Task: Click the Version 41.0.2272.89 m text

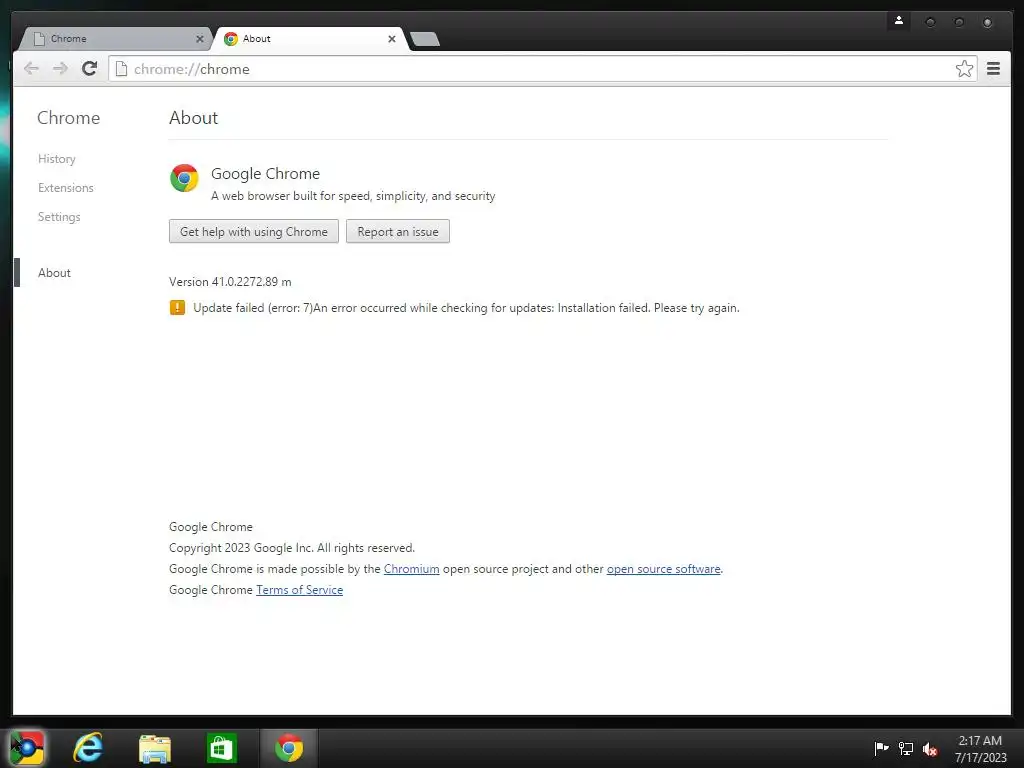Action: click(230, 281)
